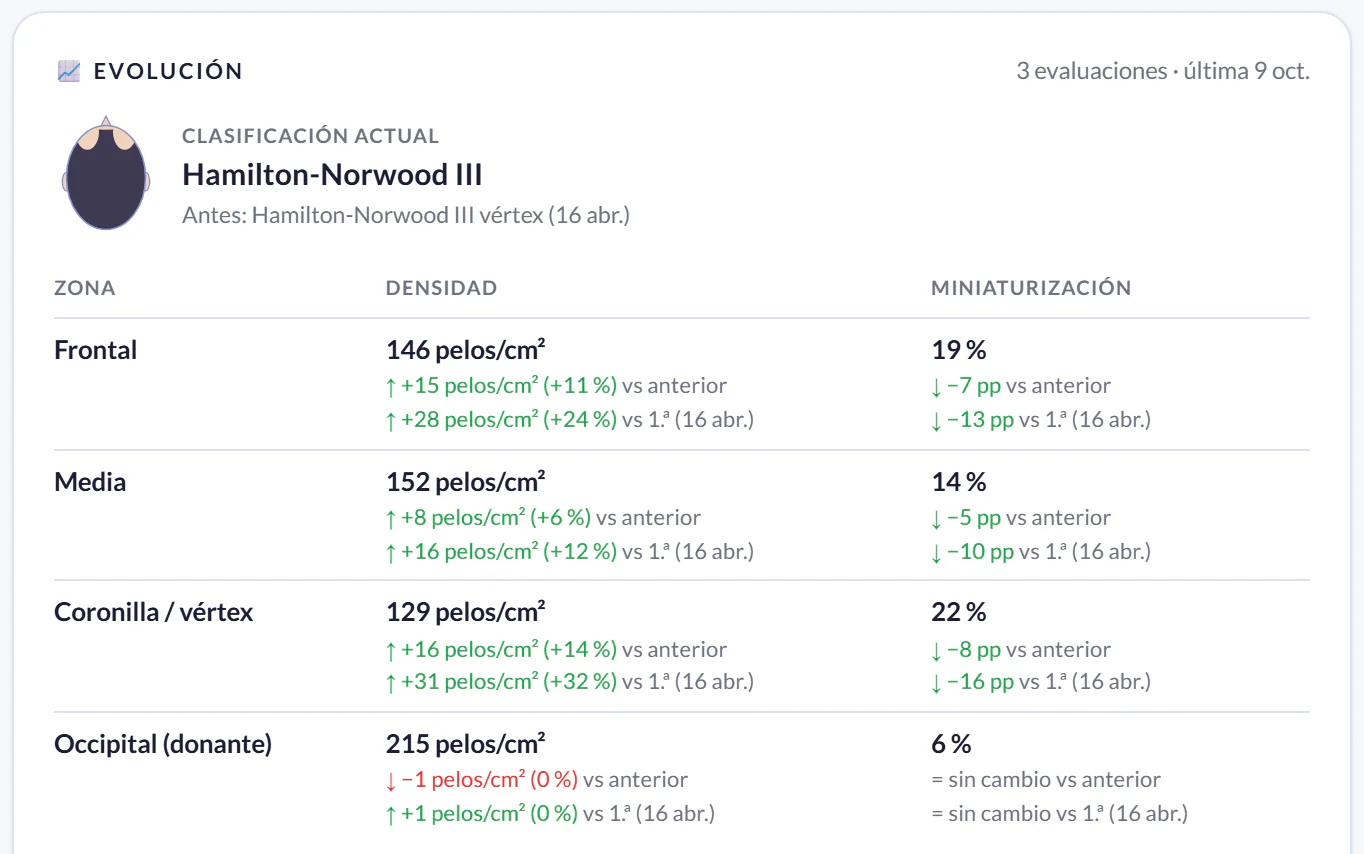Click the '+1 pelos/cm² (0 %)' change

(482, 814)
